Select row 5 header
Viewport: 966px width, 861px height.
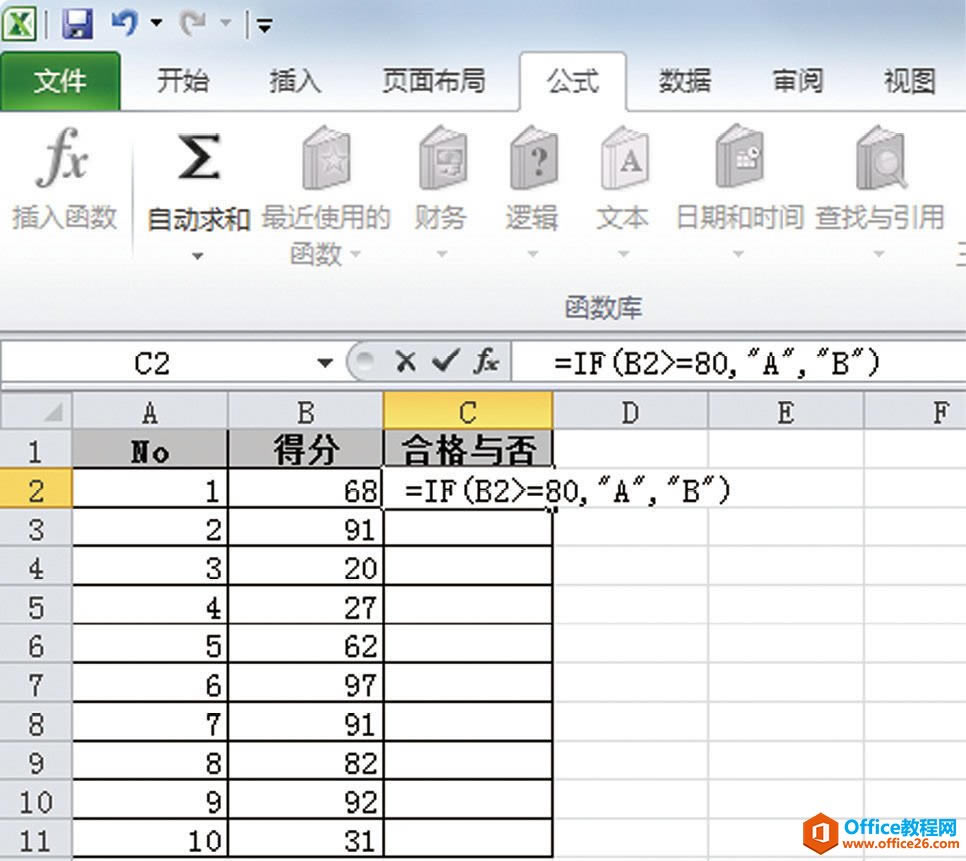36,607
